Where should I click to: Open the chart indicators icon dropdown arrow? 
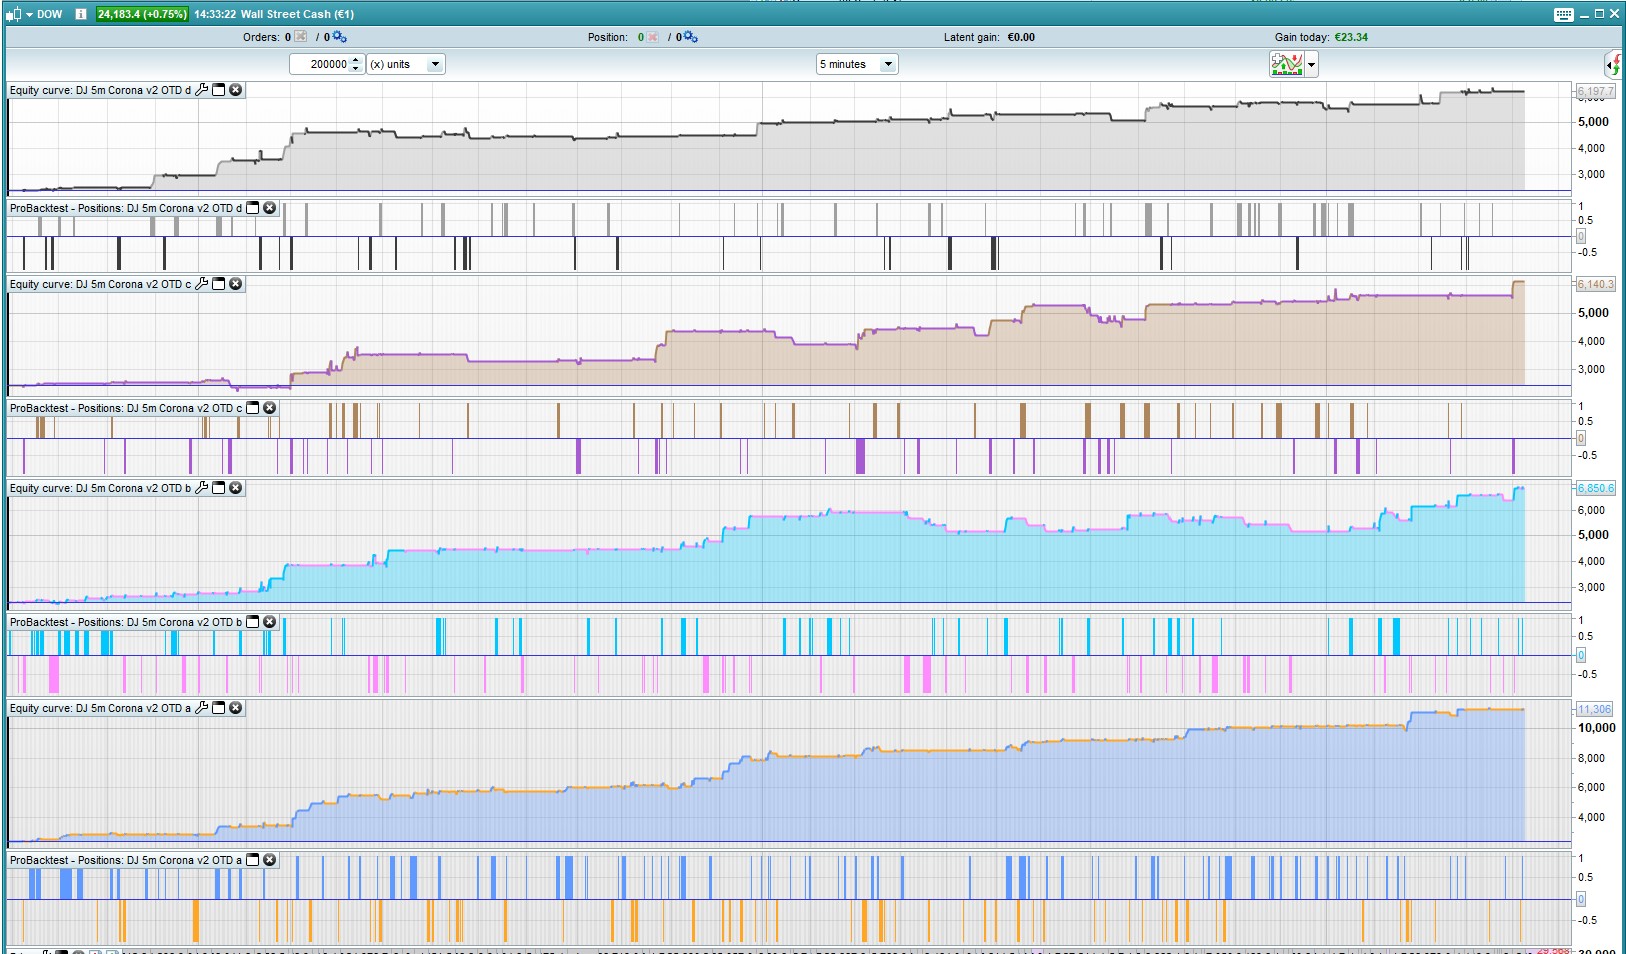[1311, 65]
